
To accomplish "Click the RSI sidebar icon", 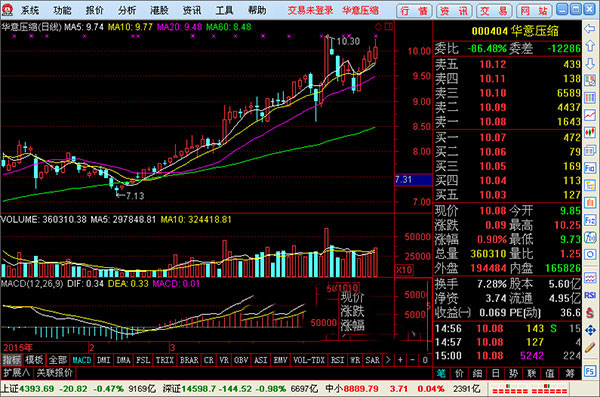I will coord(590,295).
